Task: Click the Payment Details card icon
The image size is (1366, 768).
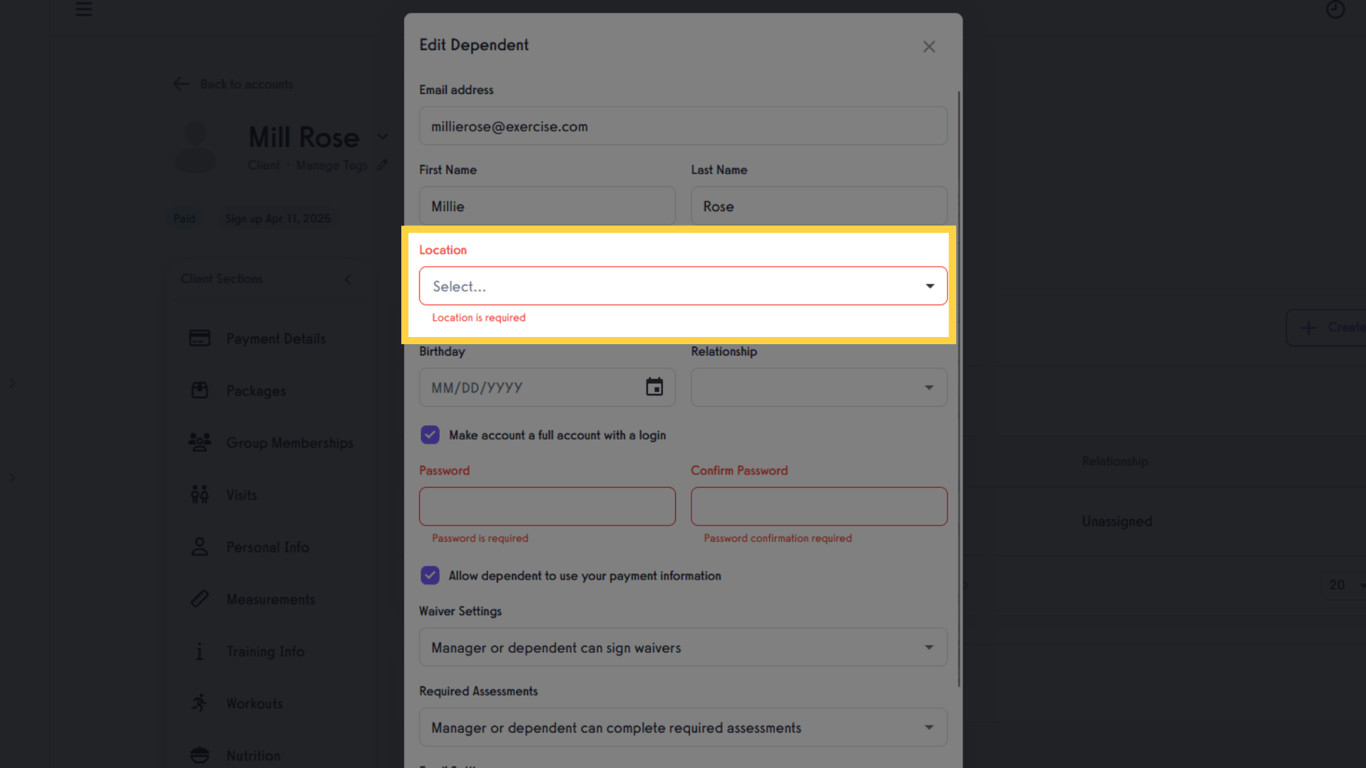Action: tap(200, 339)
